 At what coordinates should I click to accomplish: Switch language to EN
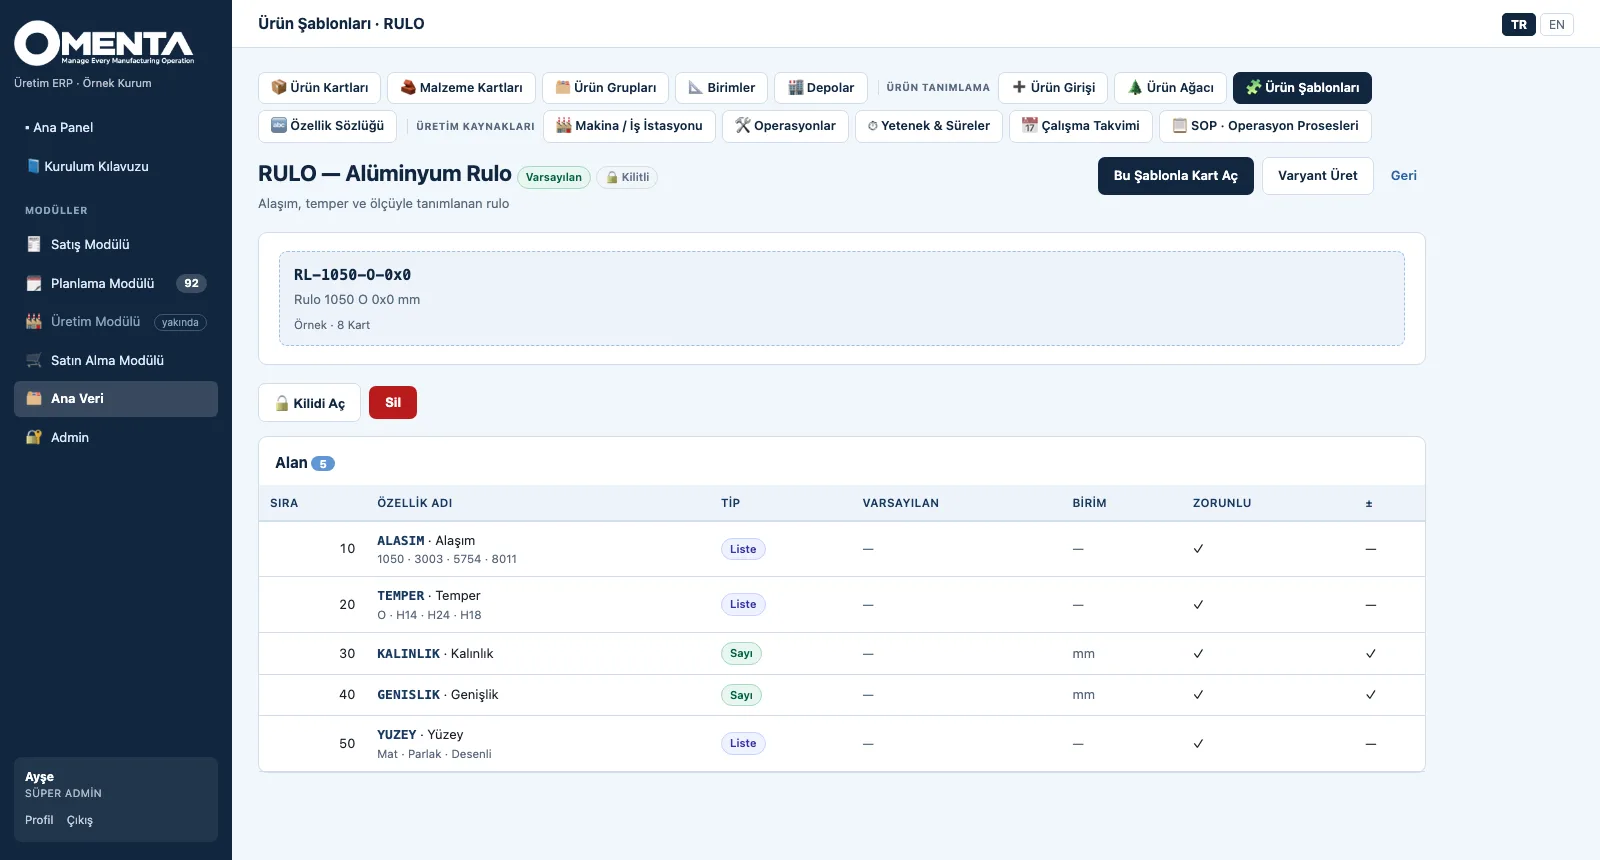click(1557, 25)
